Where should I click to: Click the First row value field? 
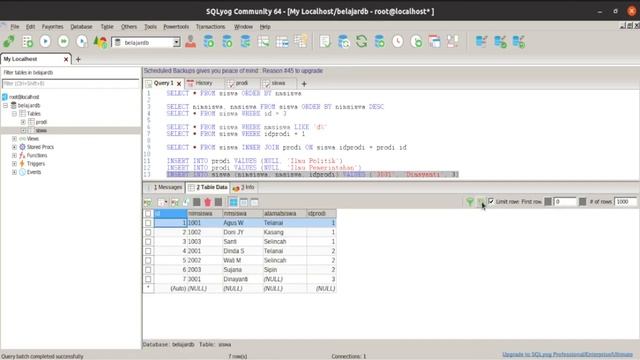(565, 202)
